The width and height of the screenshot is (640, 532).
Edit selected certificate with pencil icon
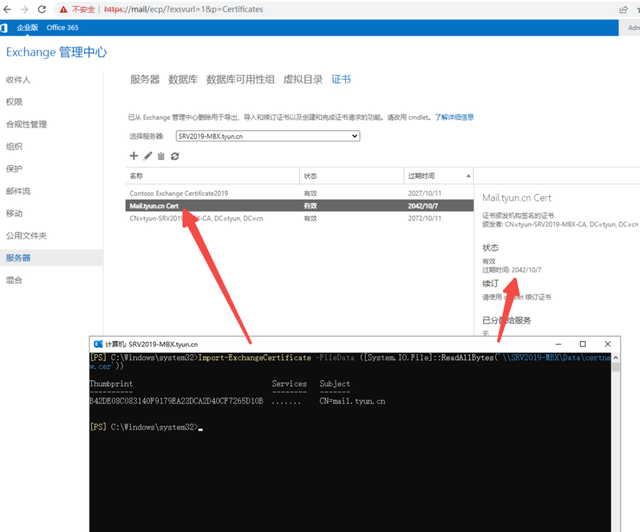pyautogui.click(x=148, y=156)
